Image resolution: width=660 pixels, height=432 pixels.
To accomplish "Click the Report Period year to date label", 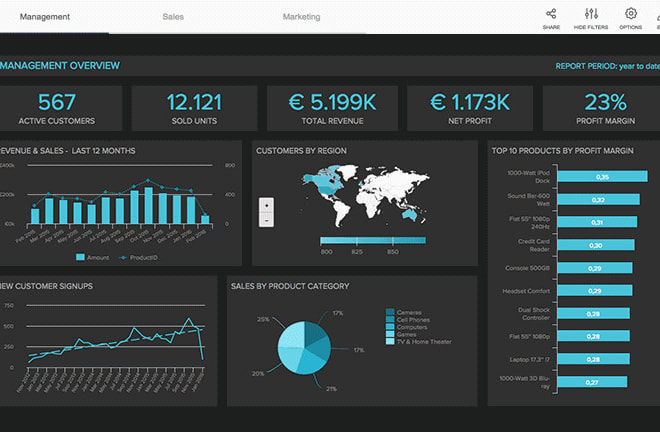I will coord(605,67).
